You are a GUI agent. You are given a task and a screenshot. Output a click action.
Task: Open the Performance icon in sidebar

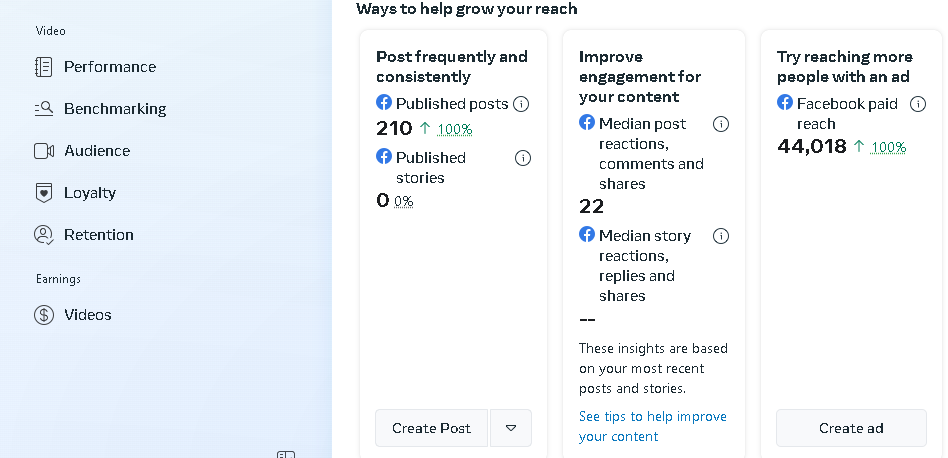coord(44,66)
